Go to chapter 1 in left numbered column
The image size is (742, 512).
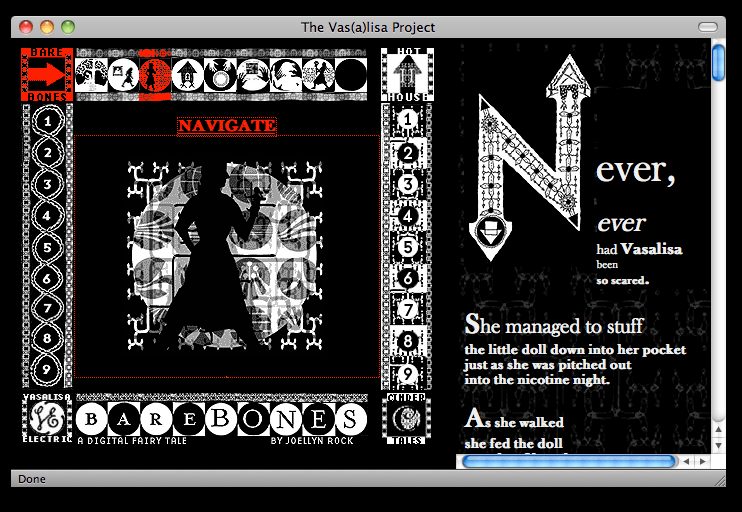(x=48, y=122)
